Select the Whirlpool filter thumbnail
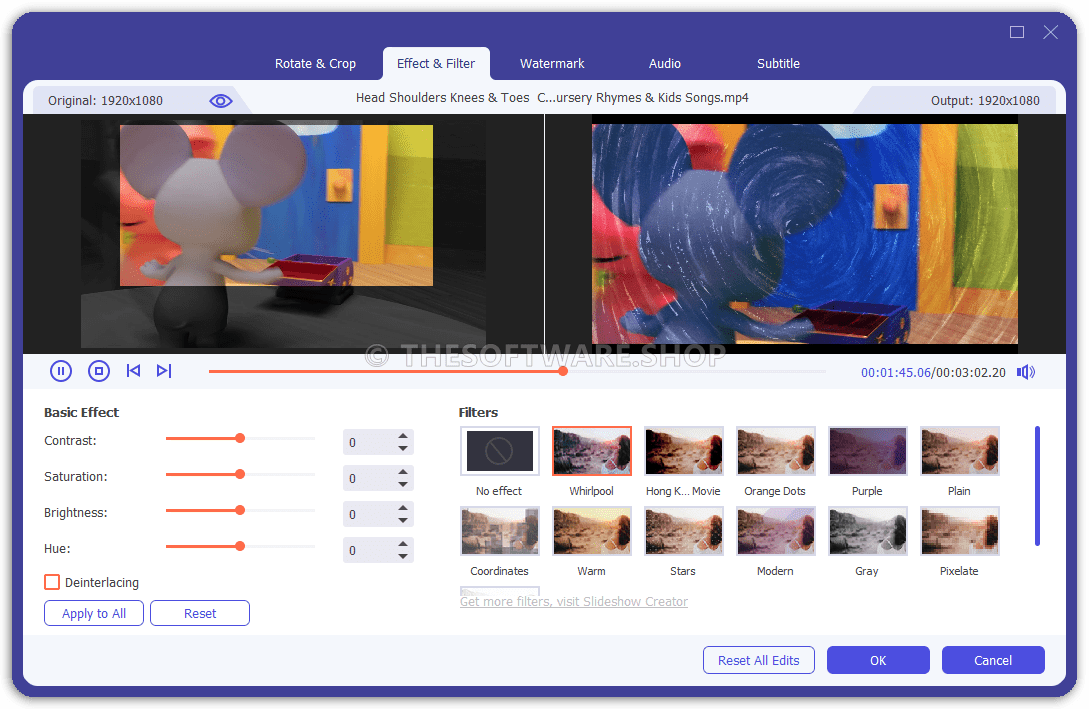The width and height of the screenshot is (1089, 709). [592, 451]
